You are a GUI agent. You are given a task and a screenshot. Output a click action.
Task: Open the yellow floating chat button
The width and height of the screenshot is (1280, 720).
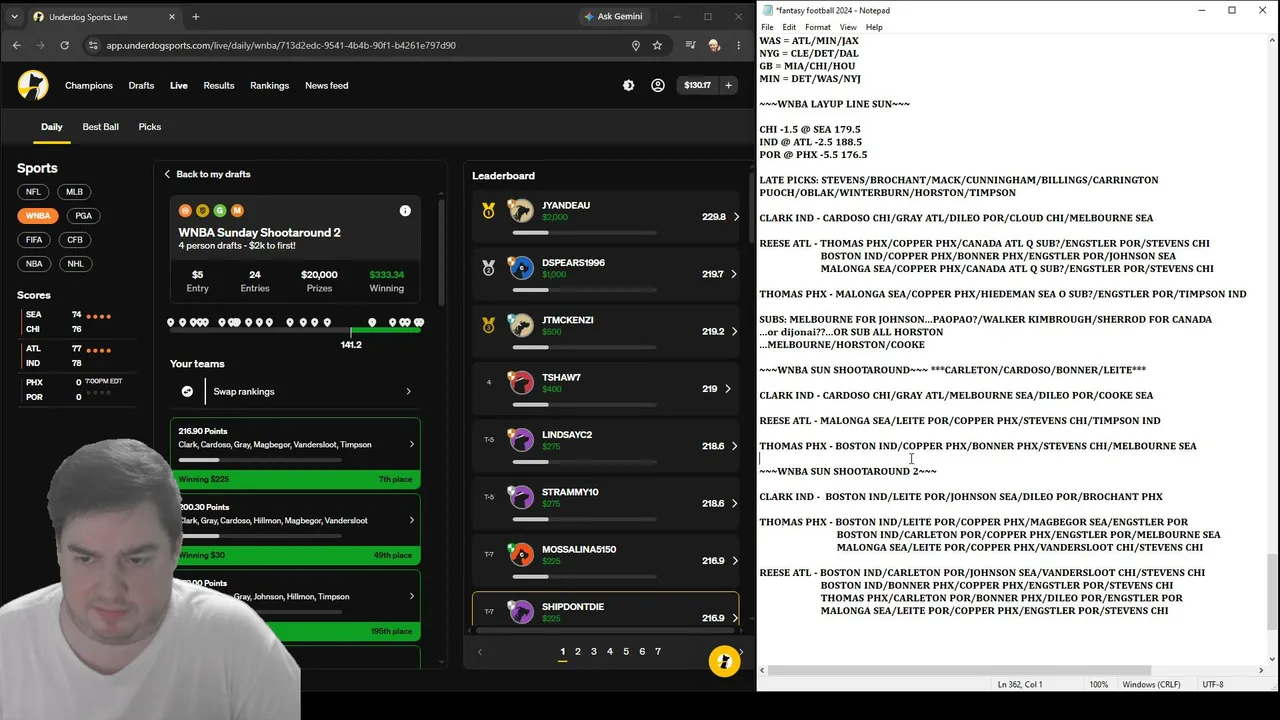tap(724, 661)
